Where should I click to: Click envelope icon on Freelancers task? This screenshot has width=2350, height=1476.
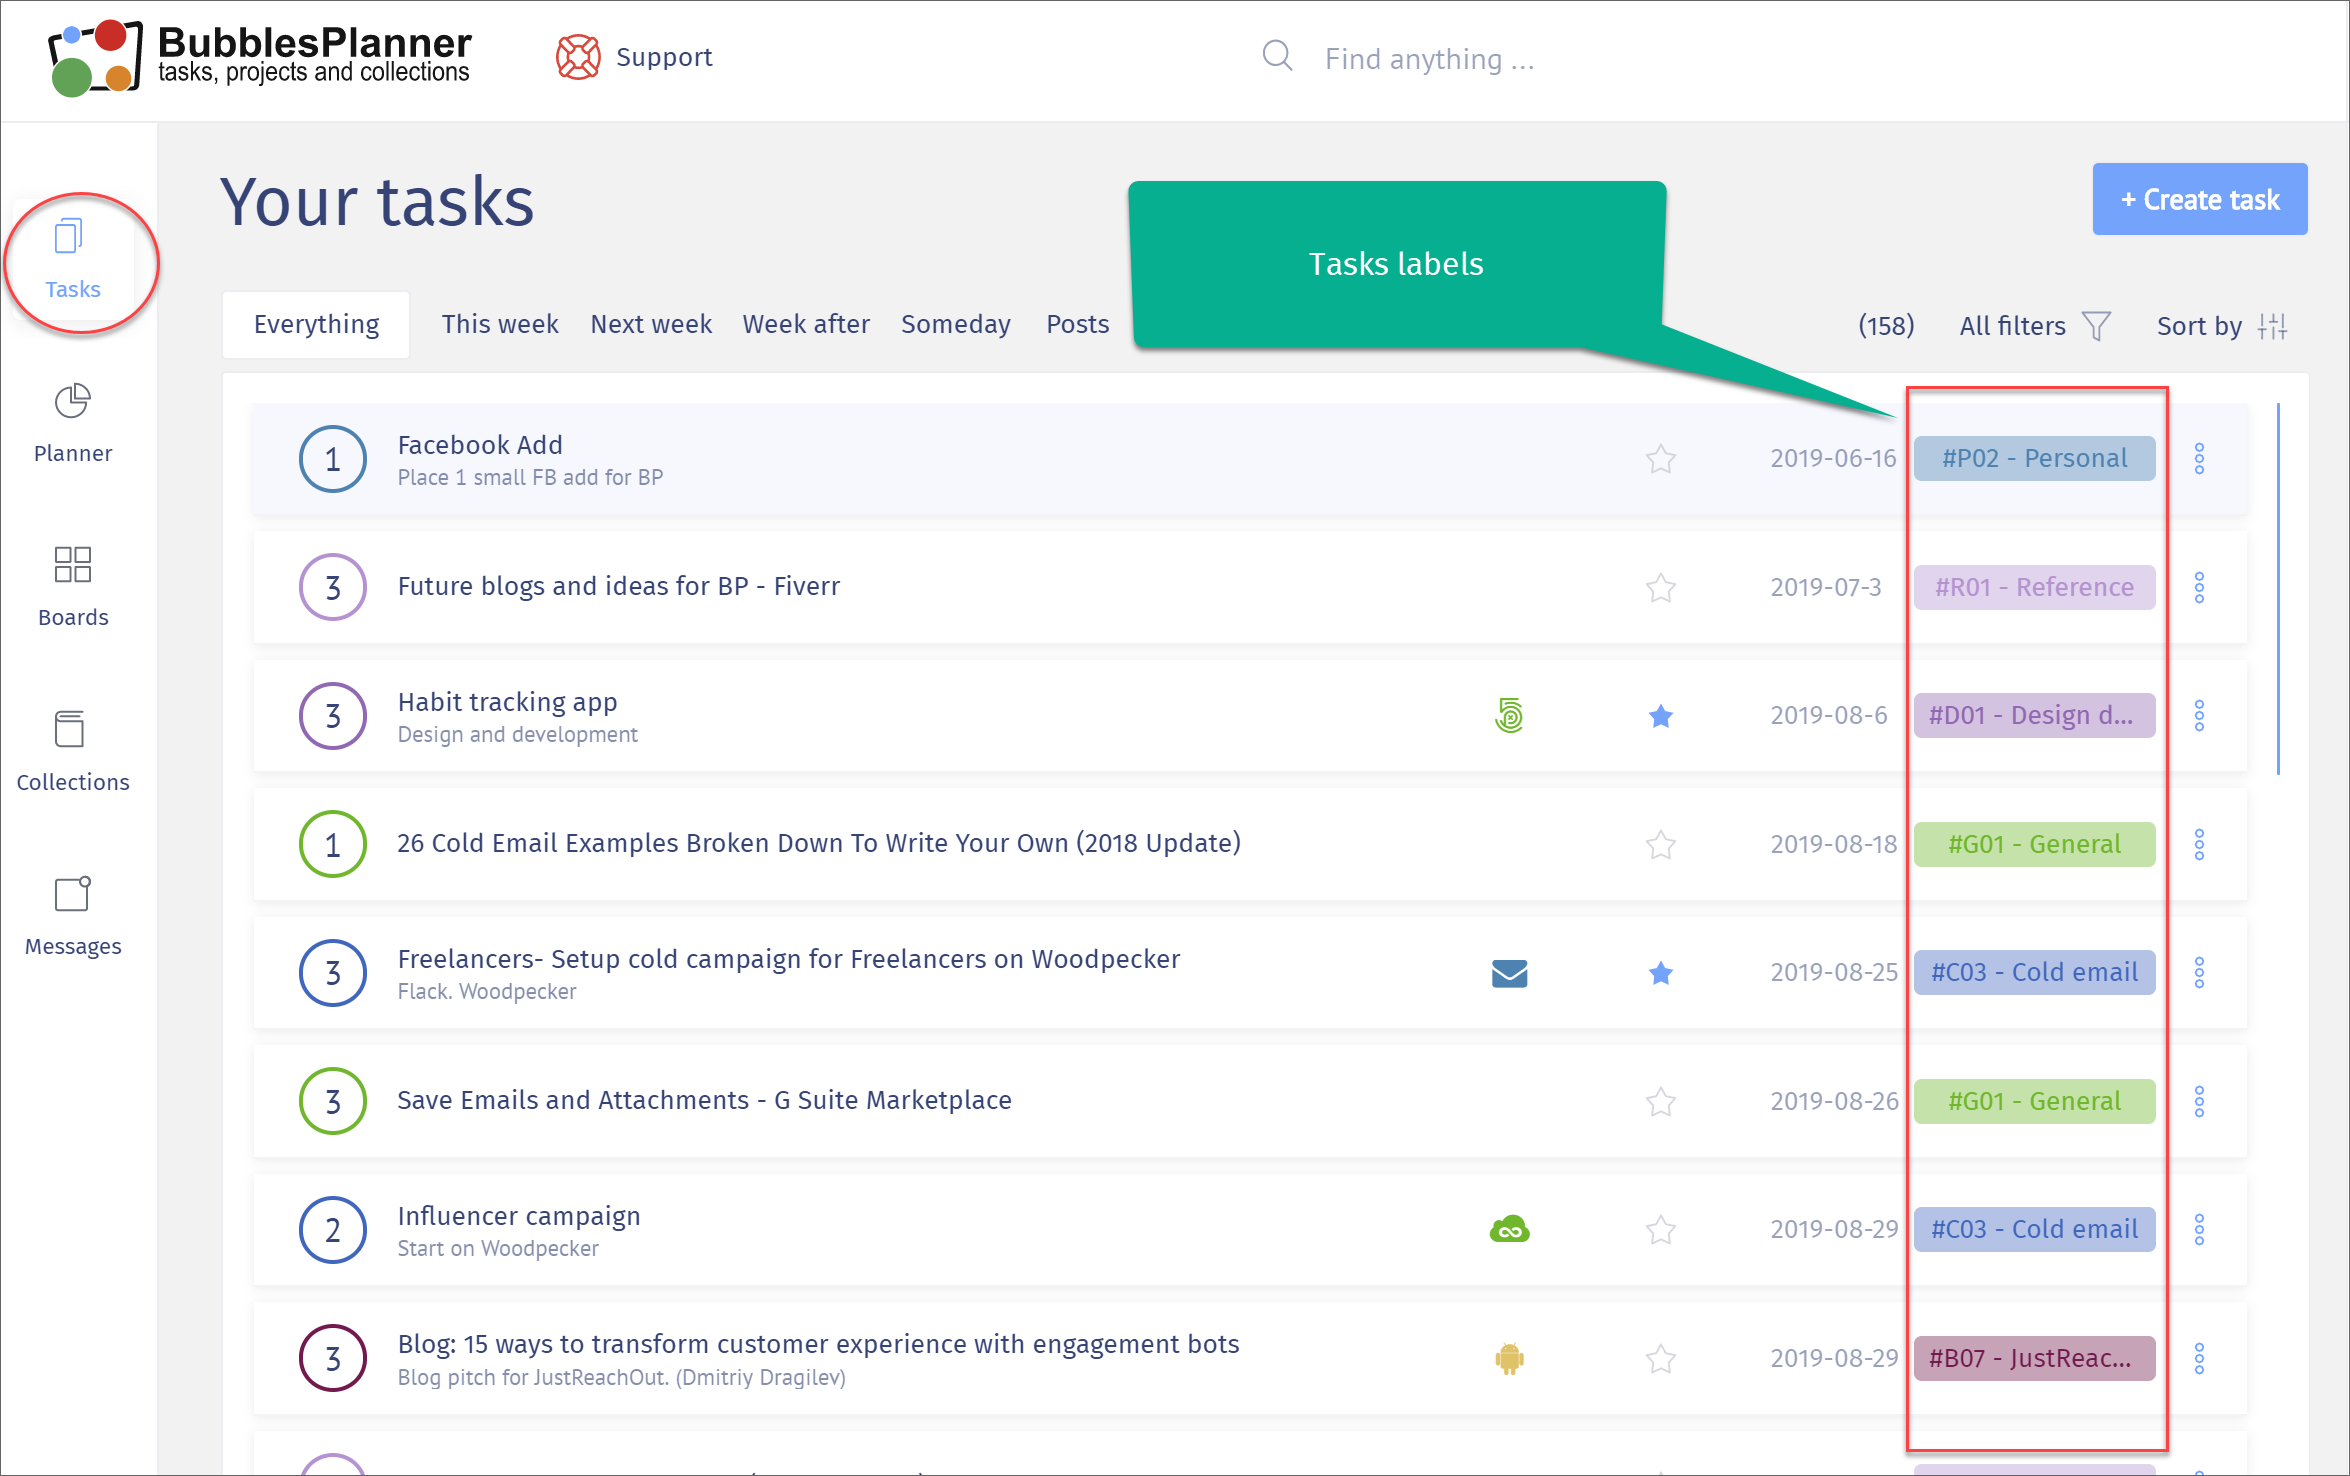[x=1509, y=973]
